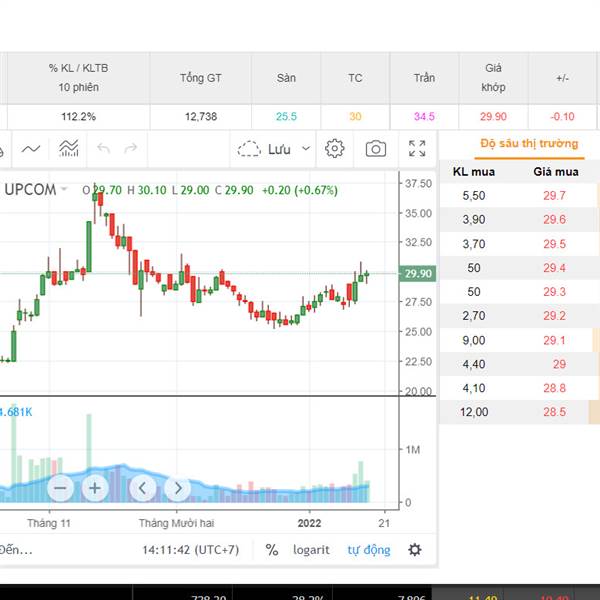Take a chart snapshot with camera icon
Image resolution: width=600 pixels, height=600 pixels.
point(376,149)
